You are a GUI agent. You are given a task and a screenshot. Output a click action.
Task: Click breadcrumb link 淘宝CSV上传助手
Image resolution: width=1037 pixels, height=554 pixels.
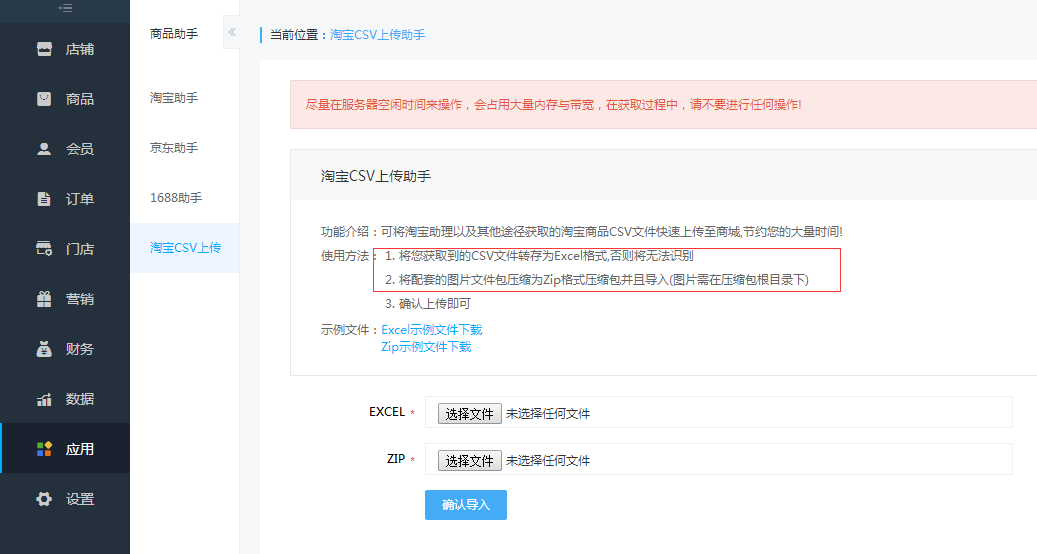[377, 35]
